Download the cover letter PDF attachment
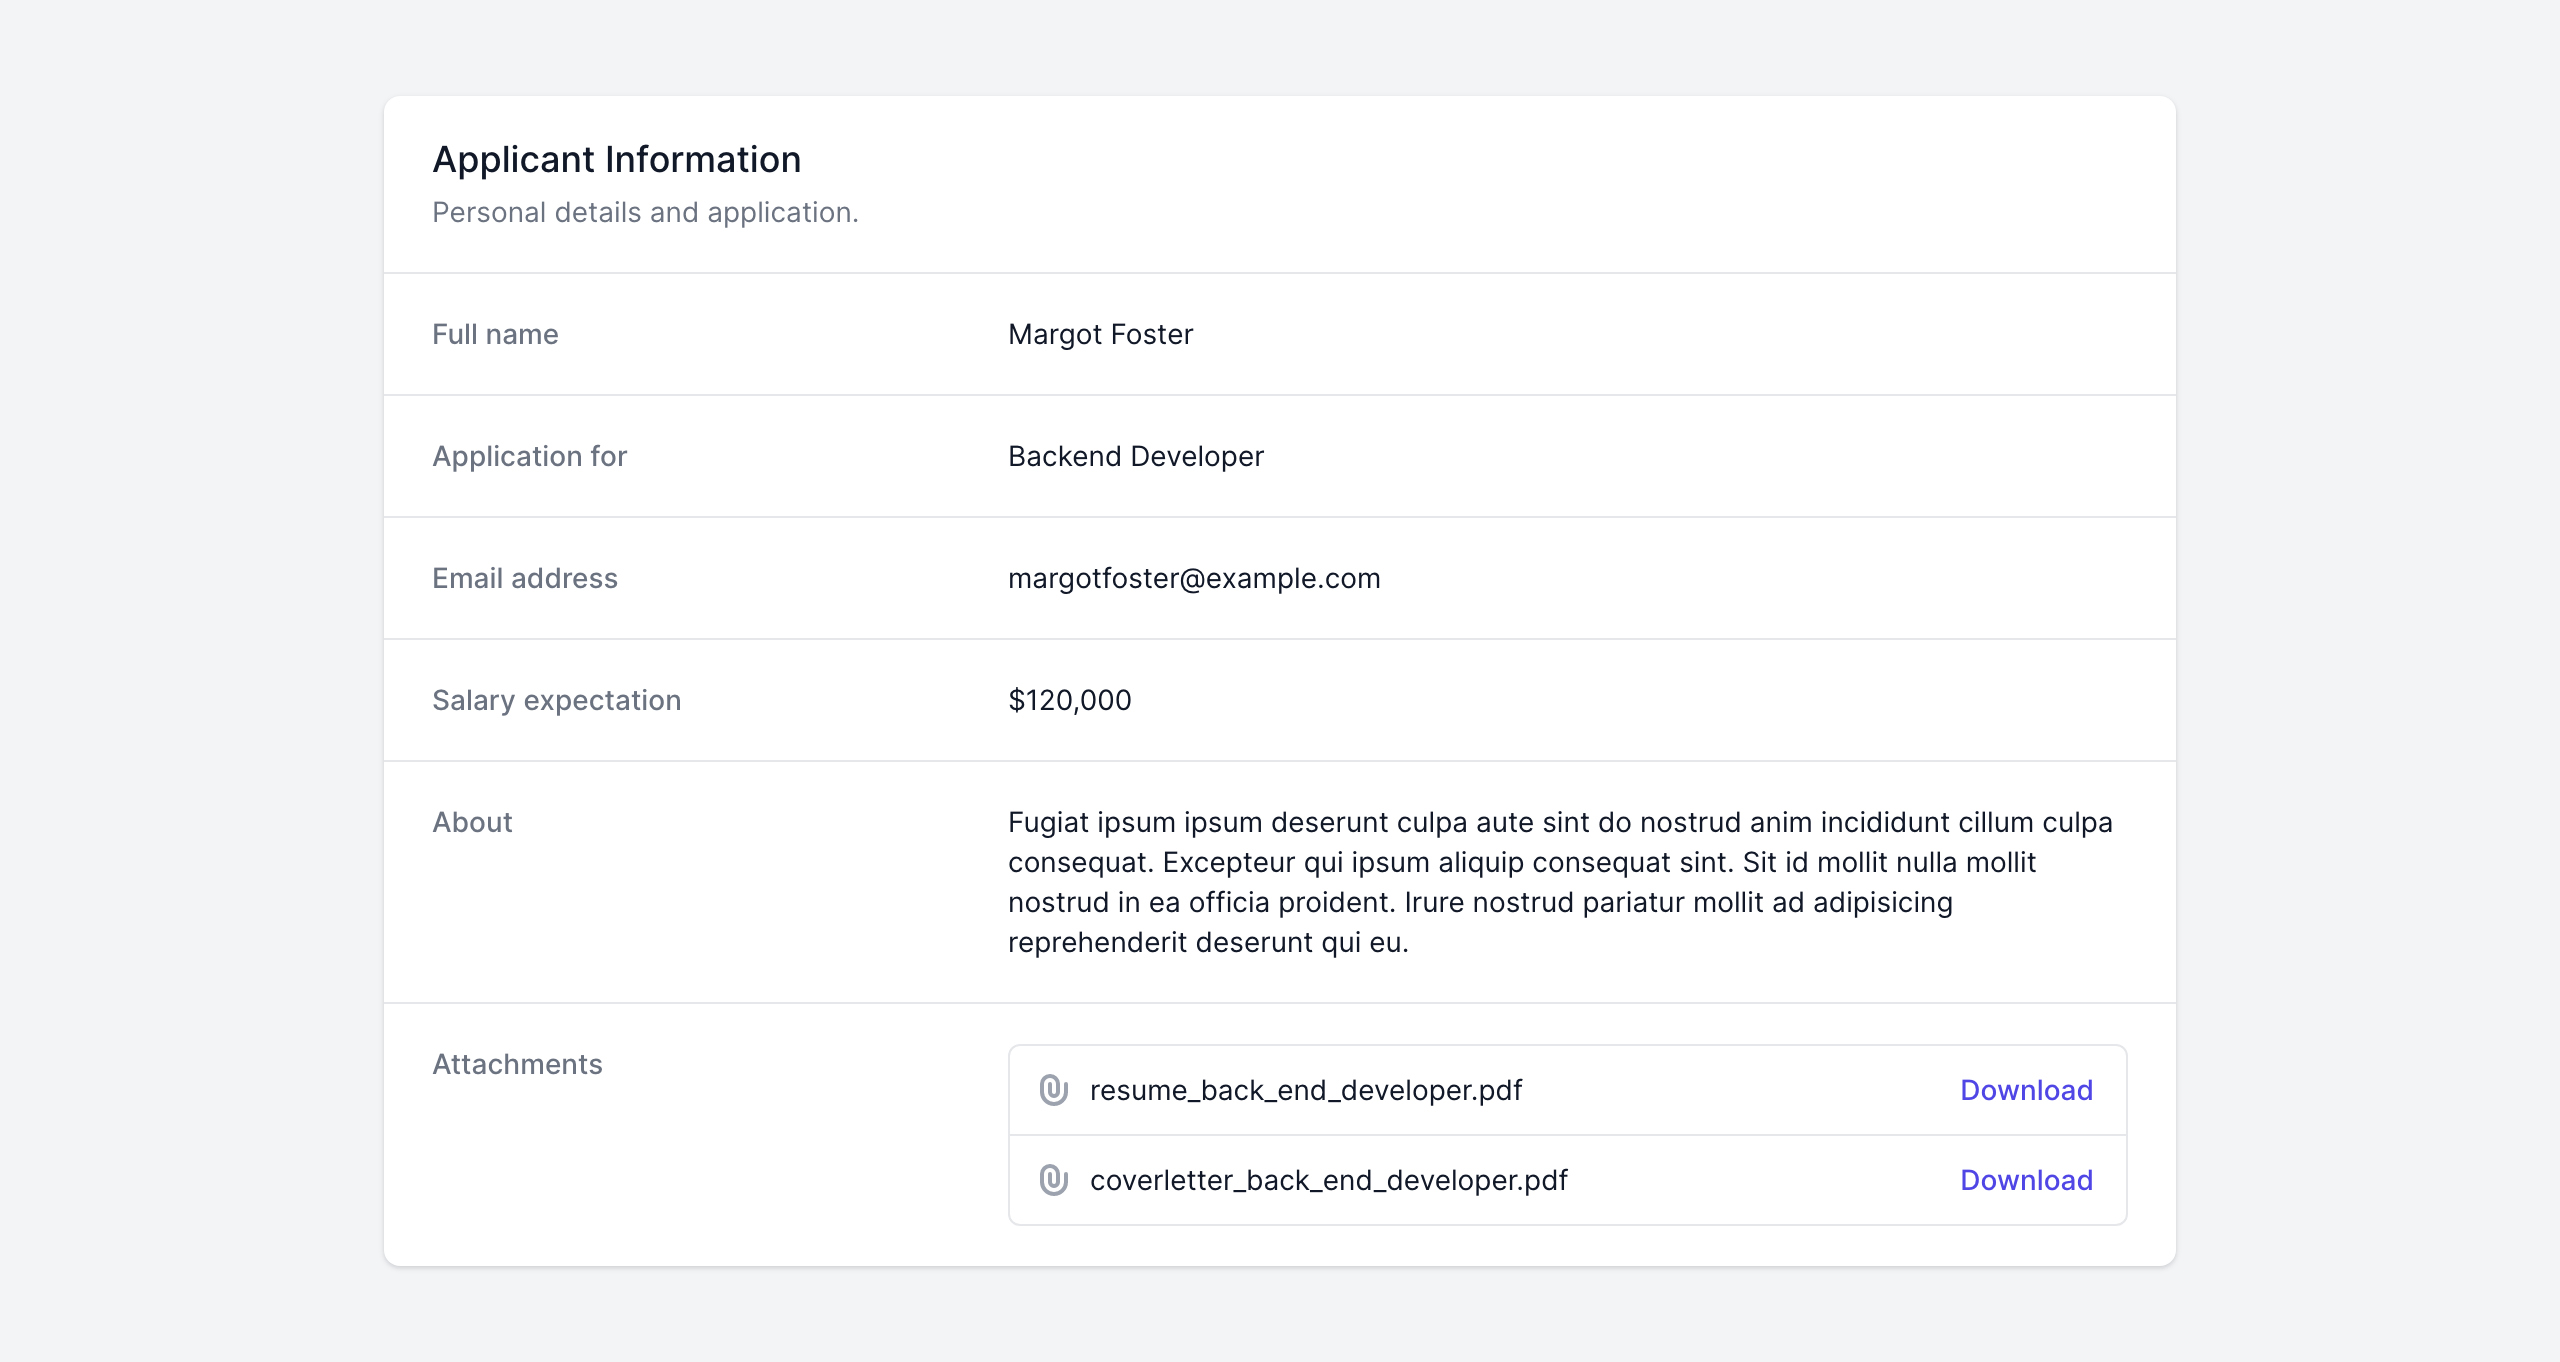This screenshot has height=1362, width=2560. (2026, 1180)
